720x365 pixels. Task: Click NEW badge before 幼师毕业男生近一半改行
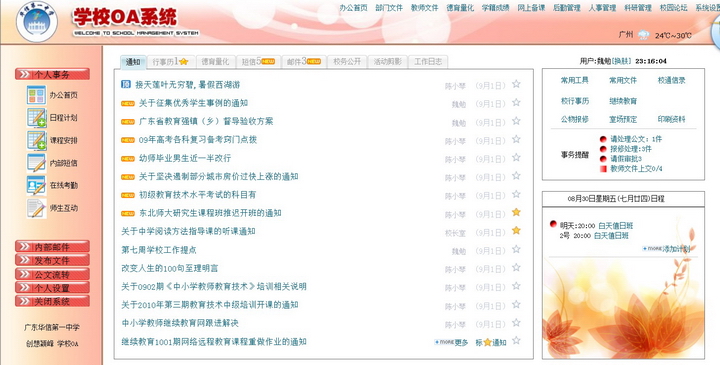128,158
